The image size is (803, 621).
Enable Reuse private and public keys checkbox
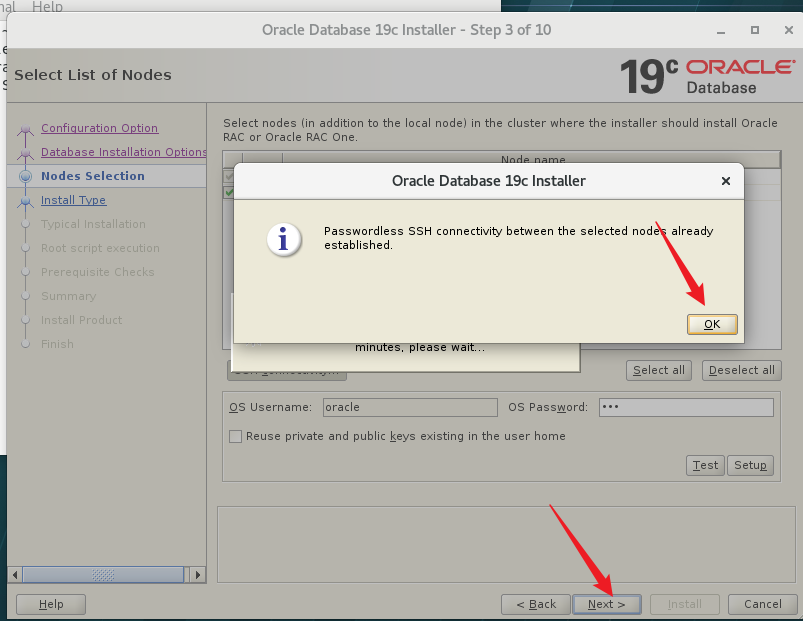[236, 436]
